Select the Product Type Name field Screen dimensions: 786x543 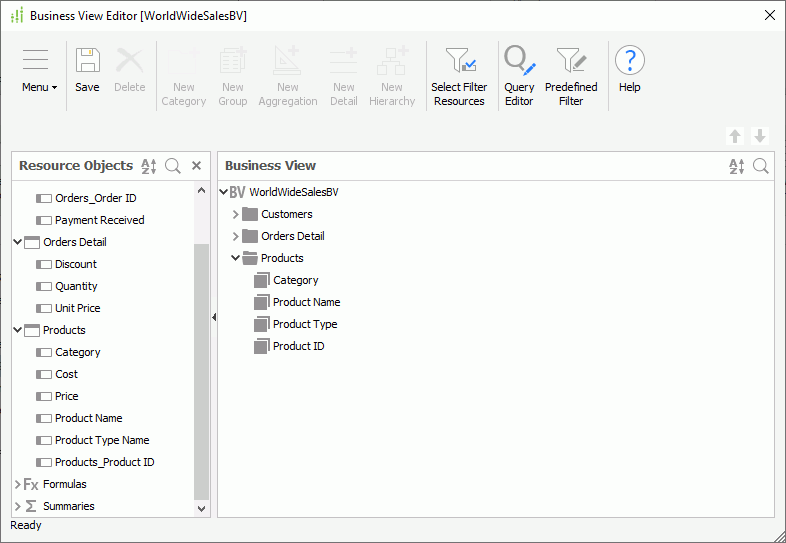[101, 440]
